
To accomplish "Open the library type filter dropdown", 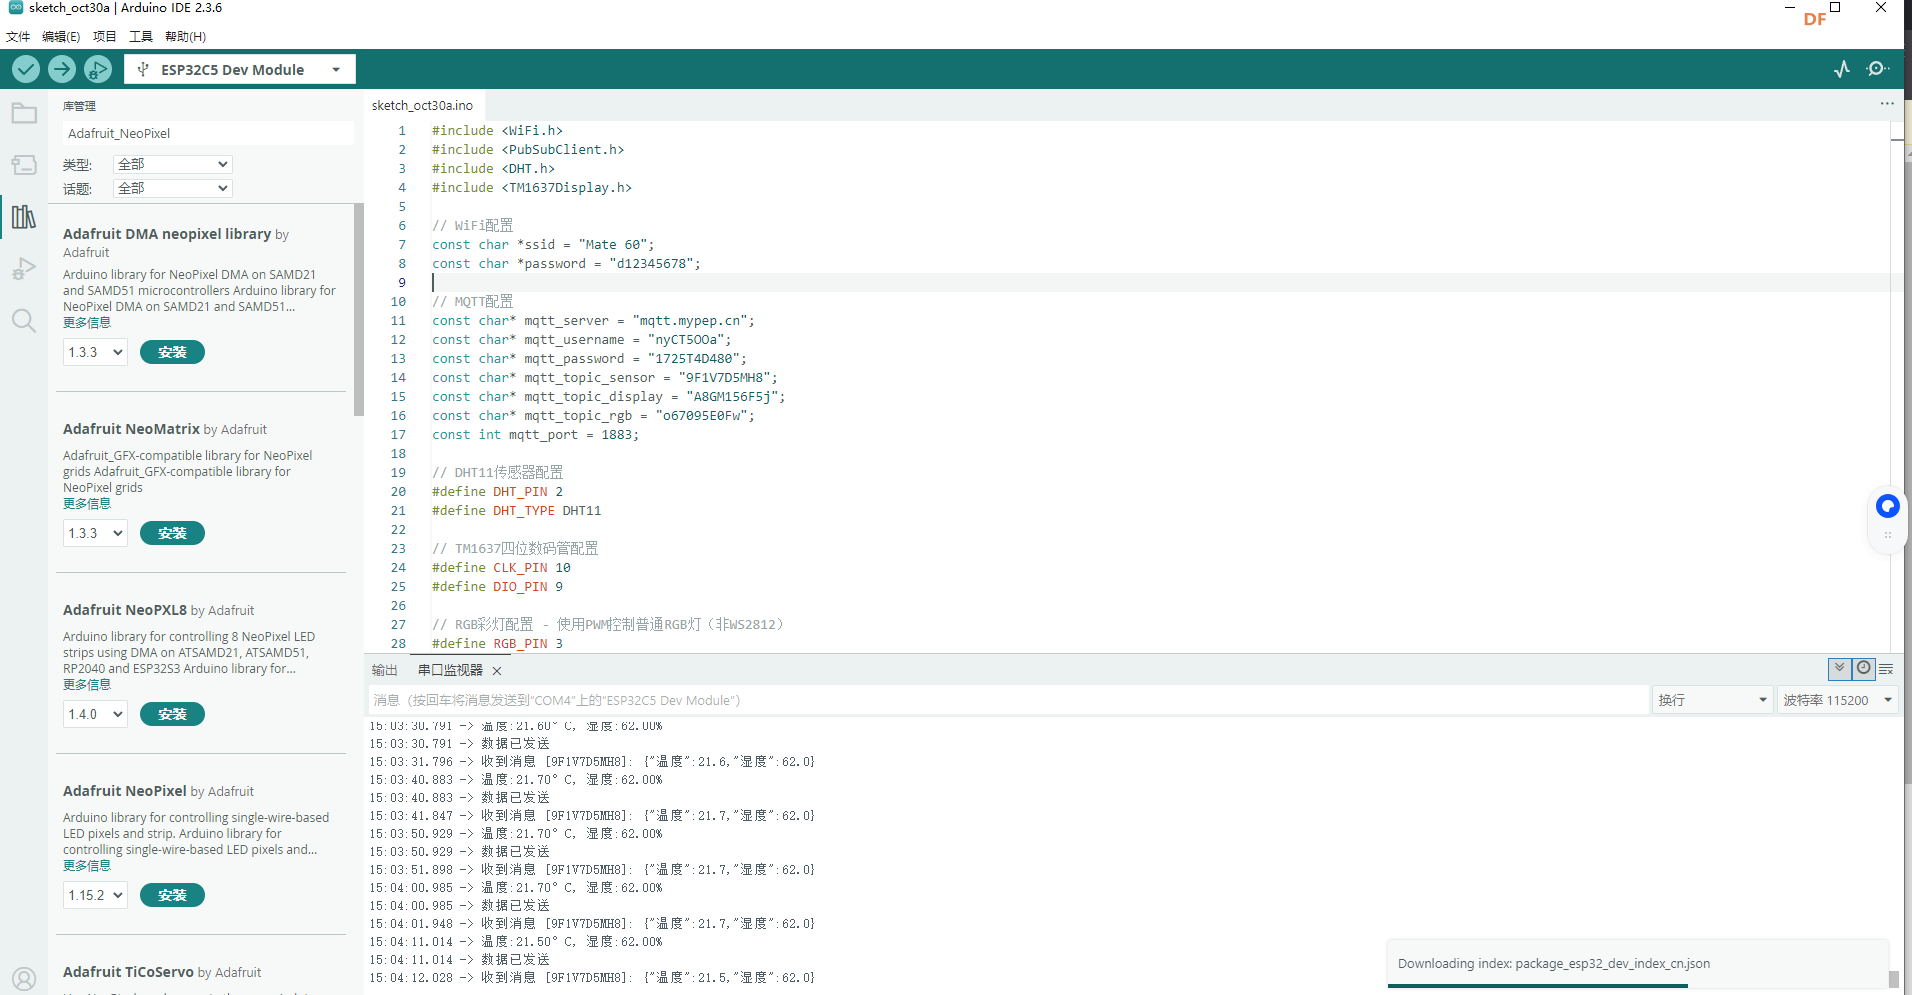I will pos(173,164).
